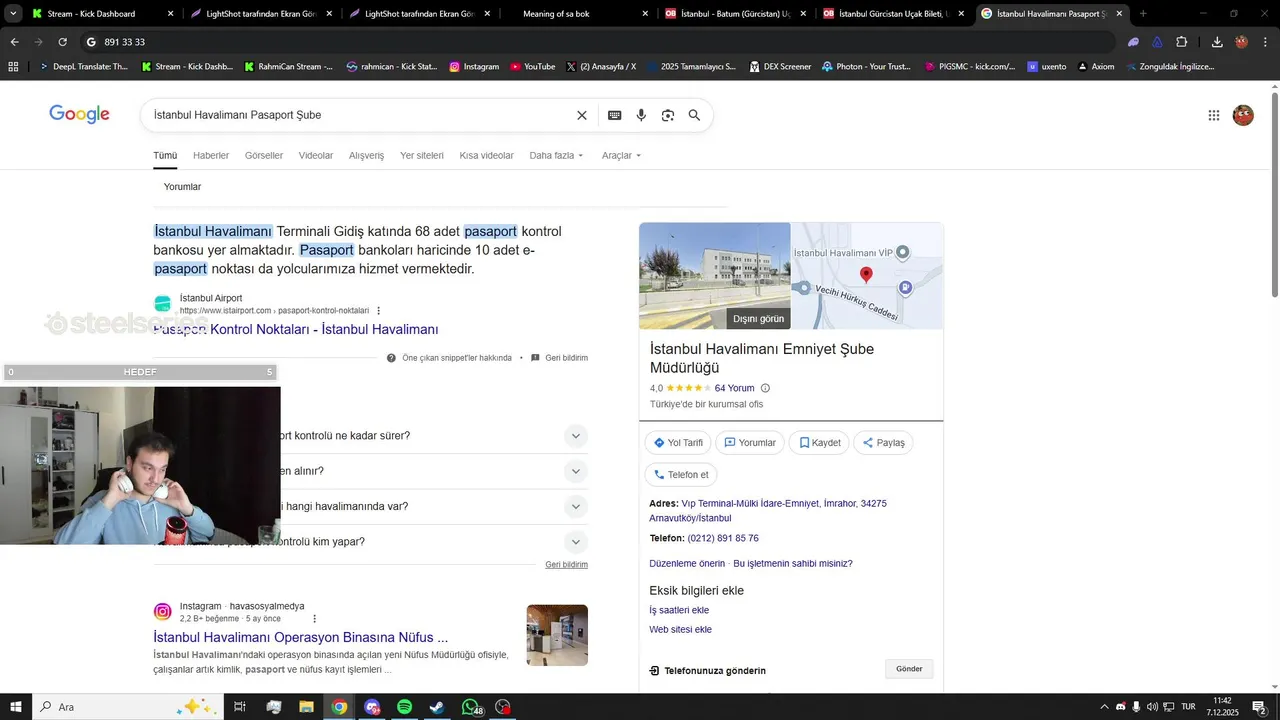Viewport: 1280px width, 720px height.
Task: Open the Axiom bookmark
Action: pos(1096,66)
